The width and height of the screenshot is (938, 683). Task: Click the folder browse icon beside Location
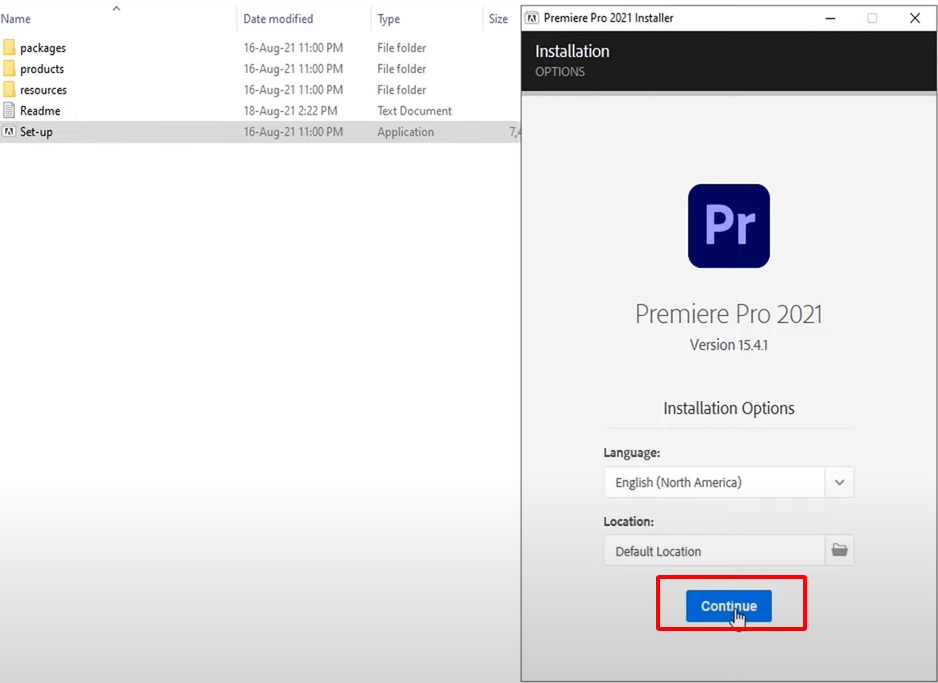pyautogui.click(x=839, y=550)
